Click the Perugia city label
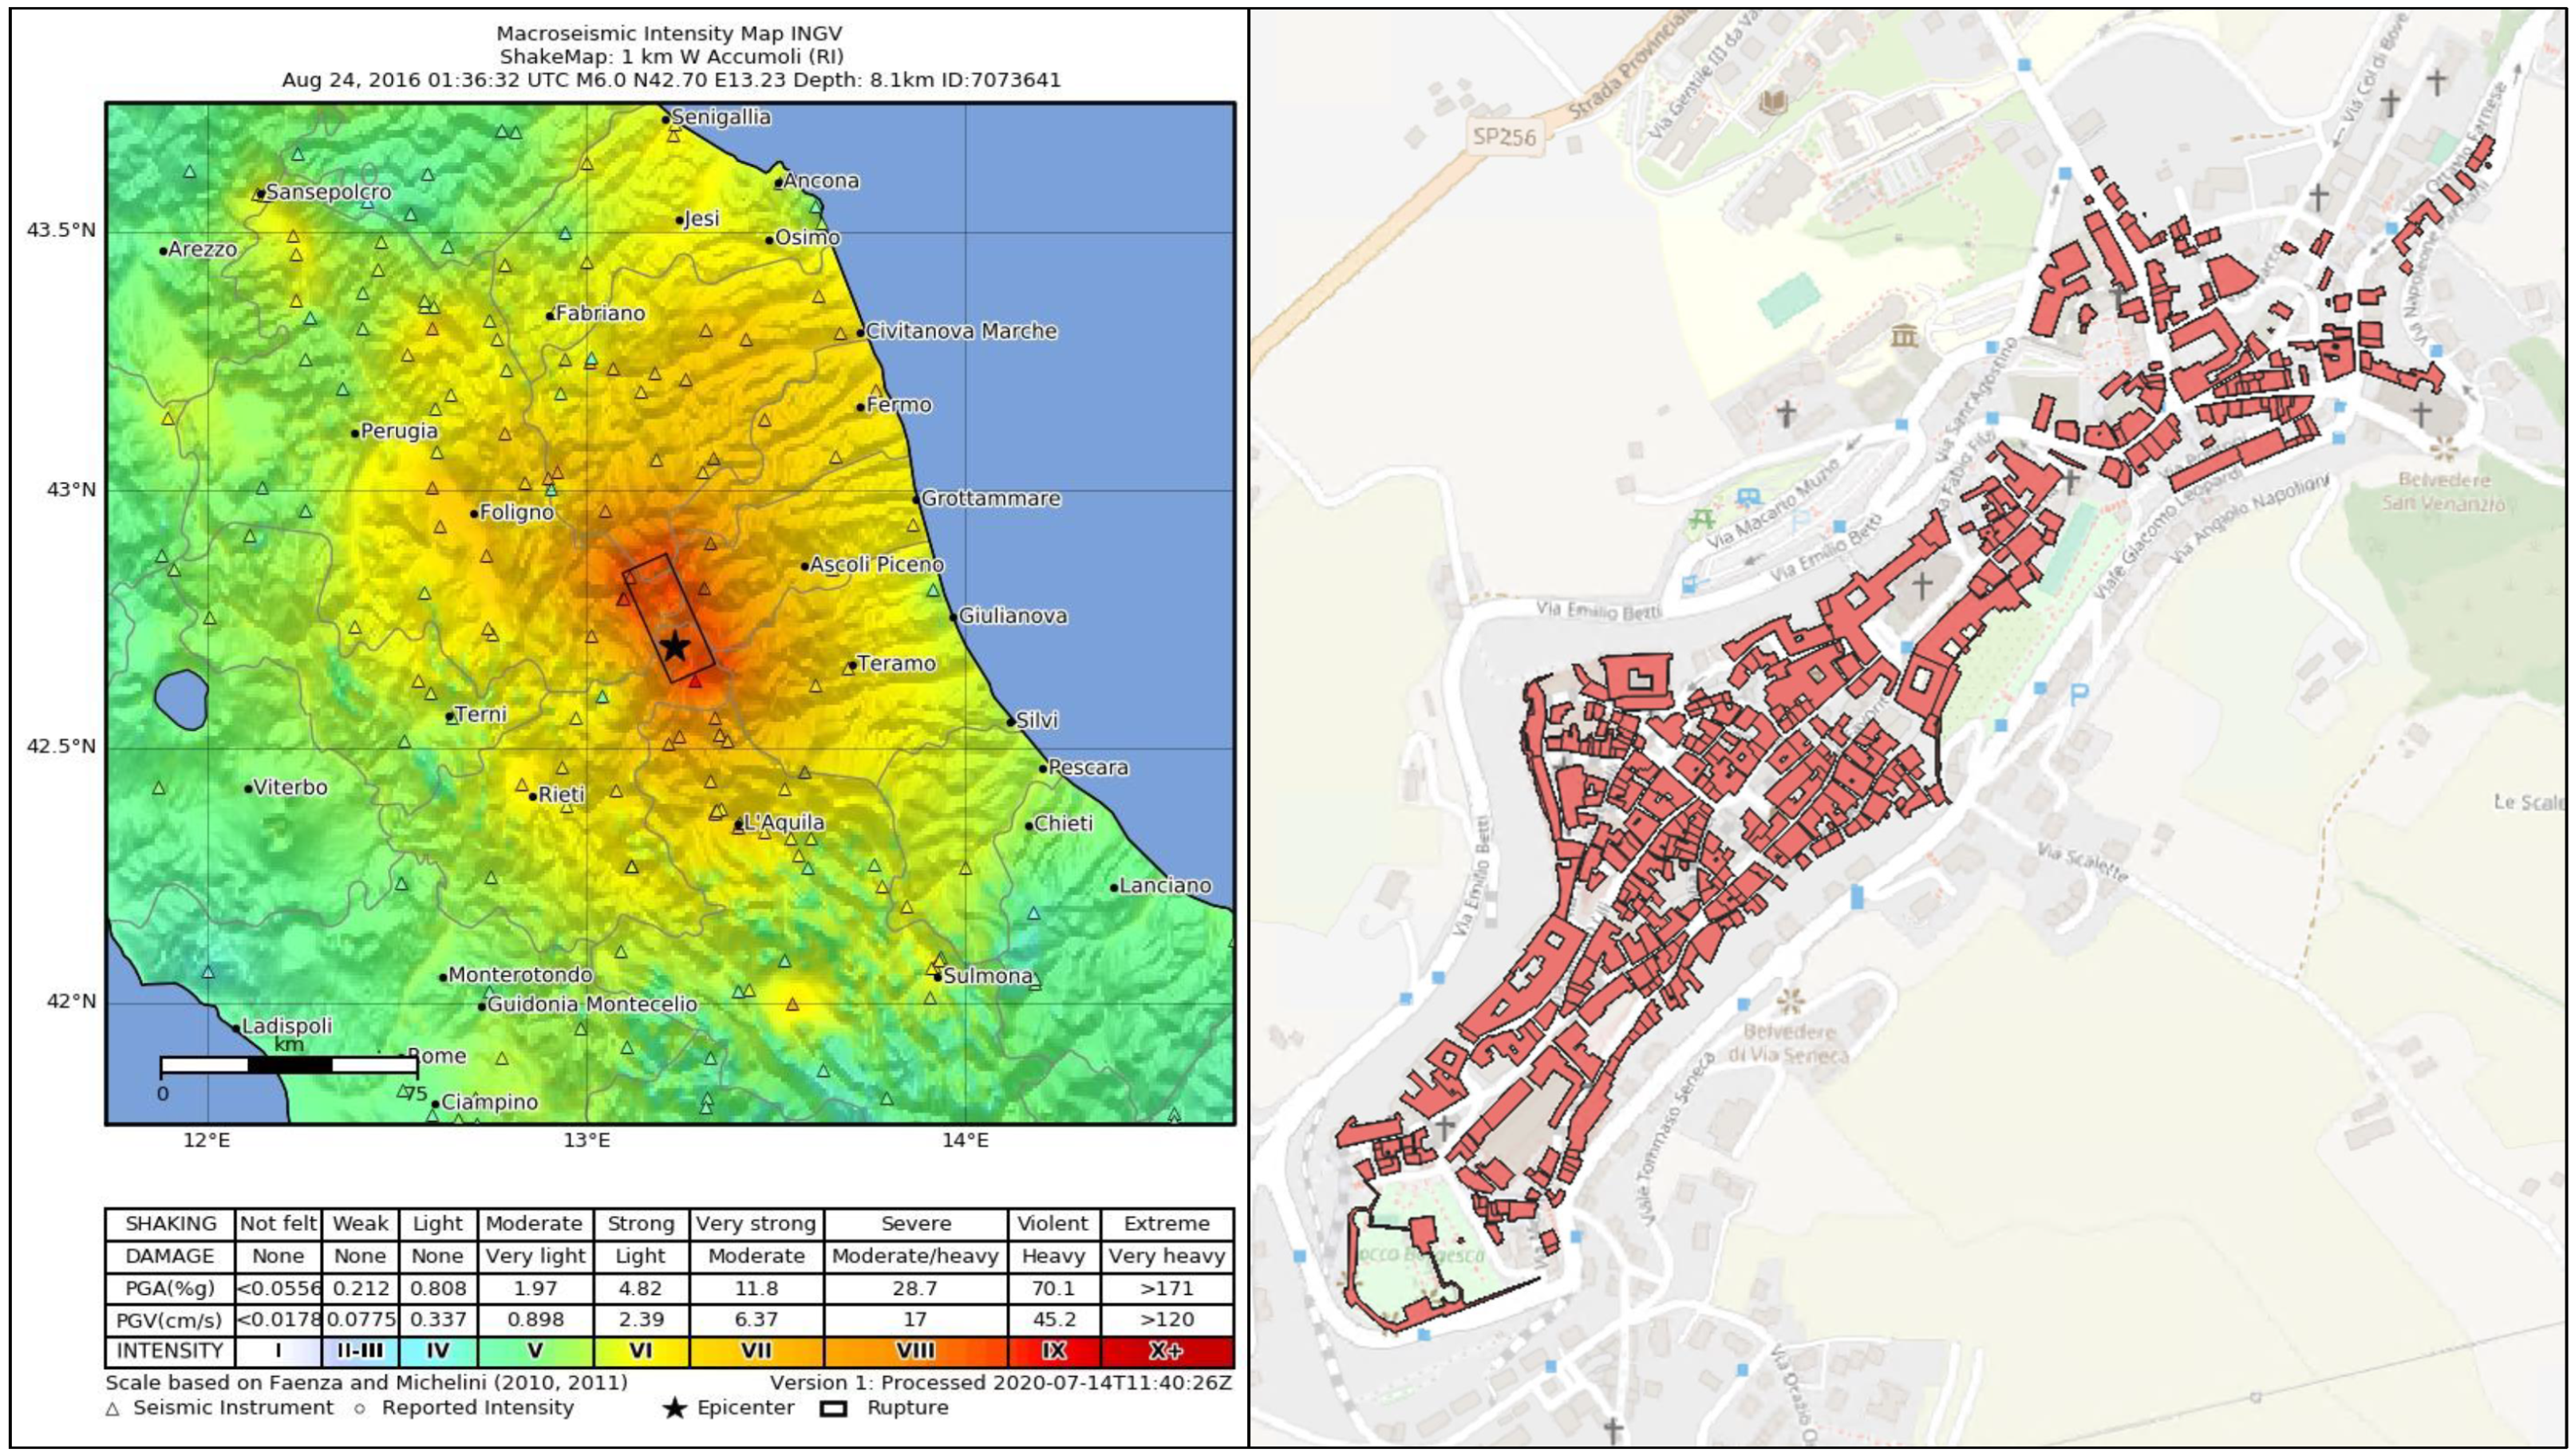Screen dimensions: 2575x1456 (398, 431)
